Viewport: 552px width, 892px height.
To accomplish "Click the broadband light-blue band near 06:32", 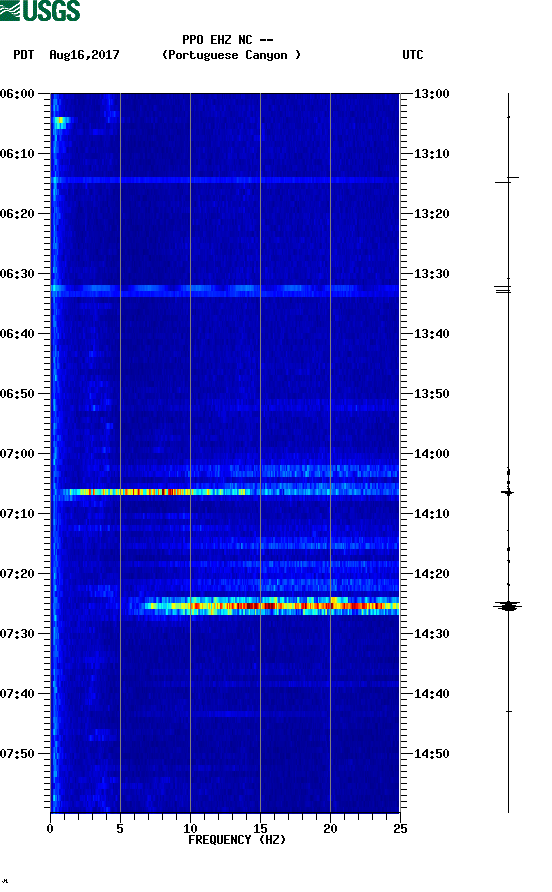I will click(x=225, y=290).
